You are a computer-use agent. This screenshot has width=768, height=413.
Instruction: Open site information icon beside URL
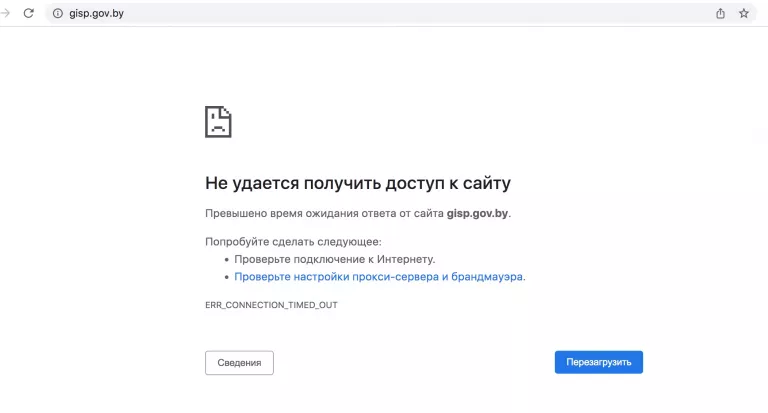[57, 13]
